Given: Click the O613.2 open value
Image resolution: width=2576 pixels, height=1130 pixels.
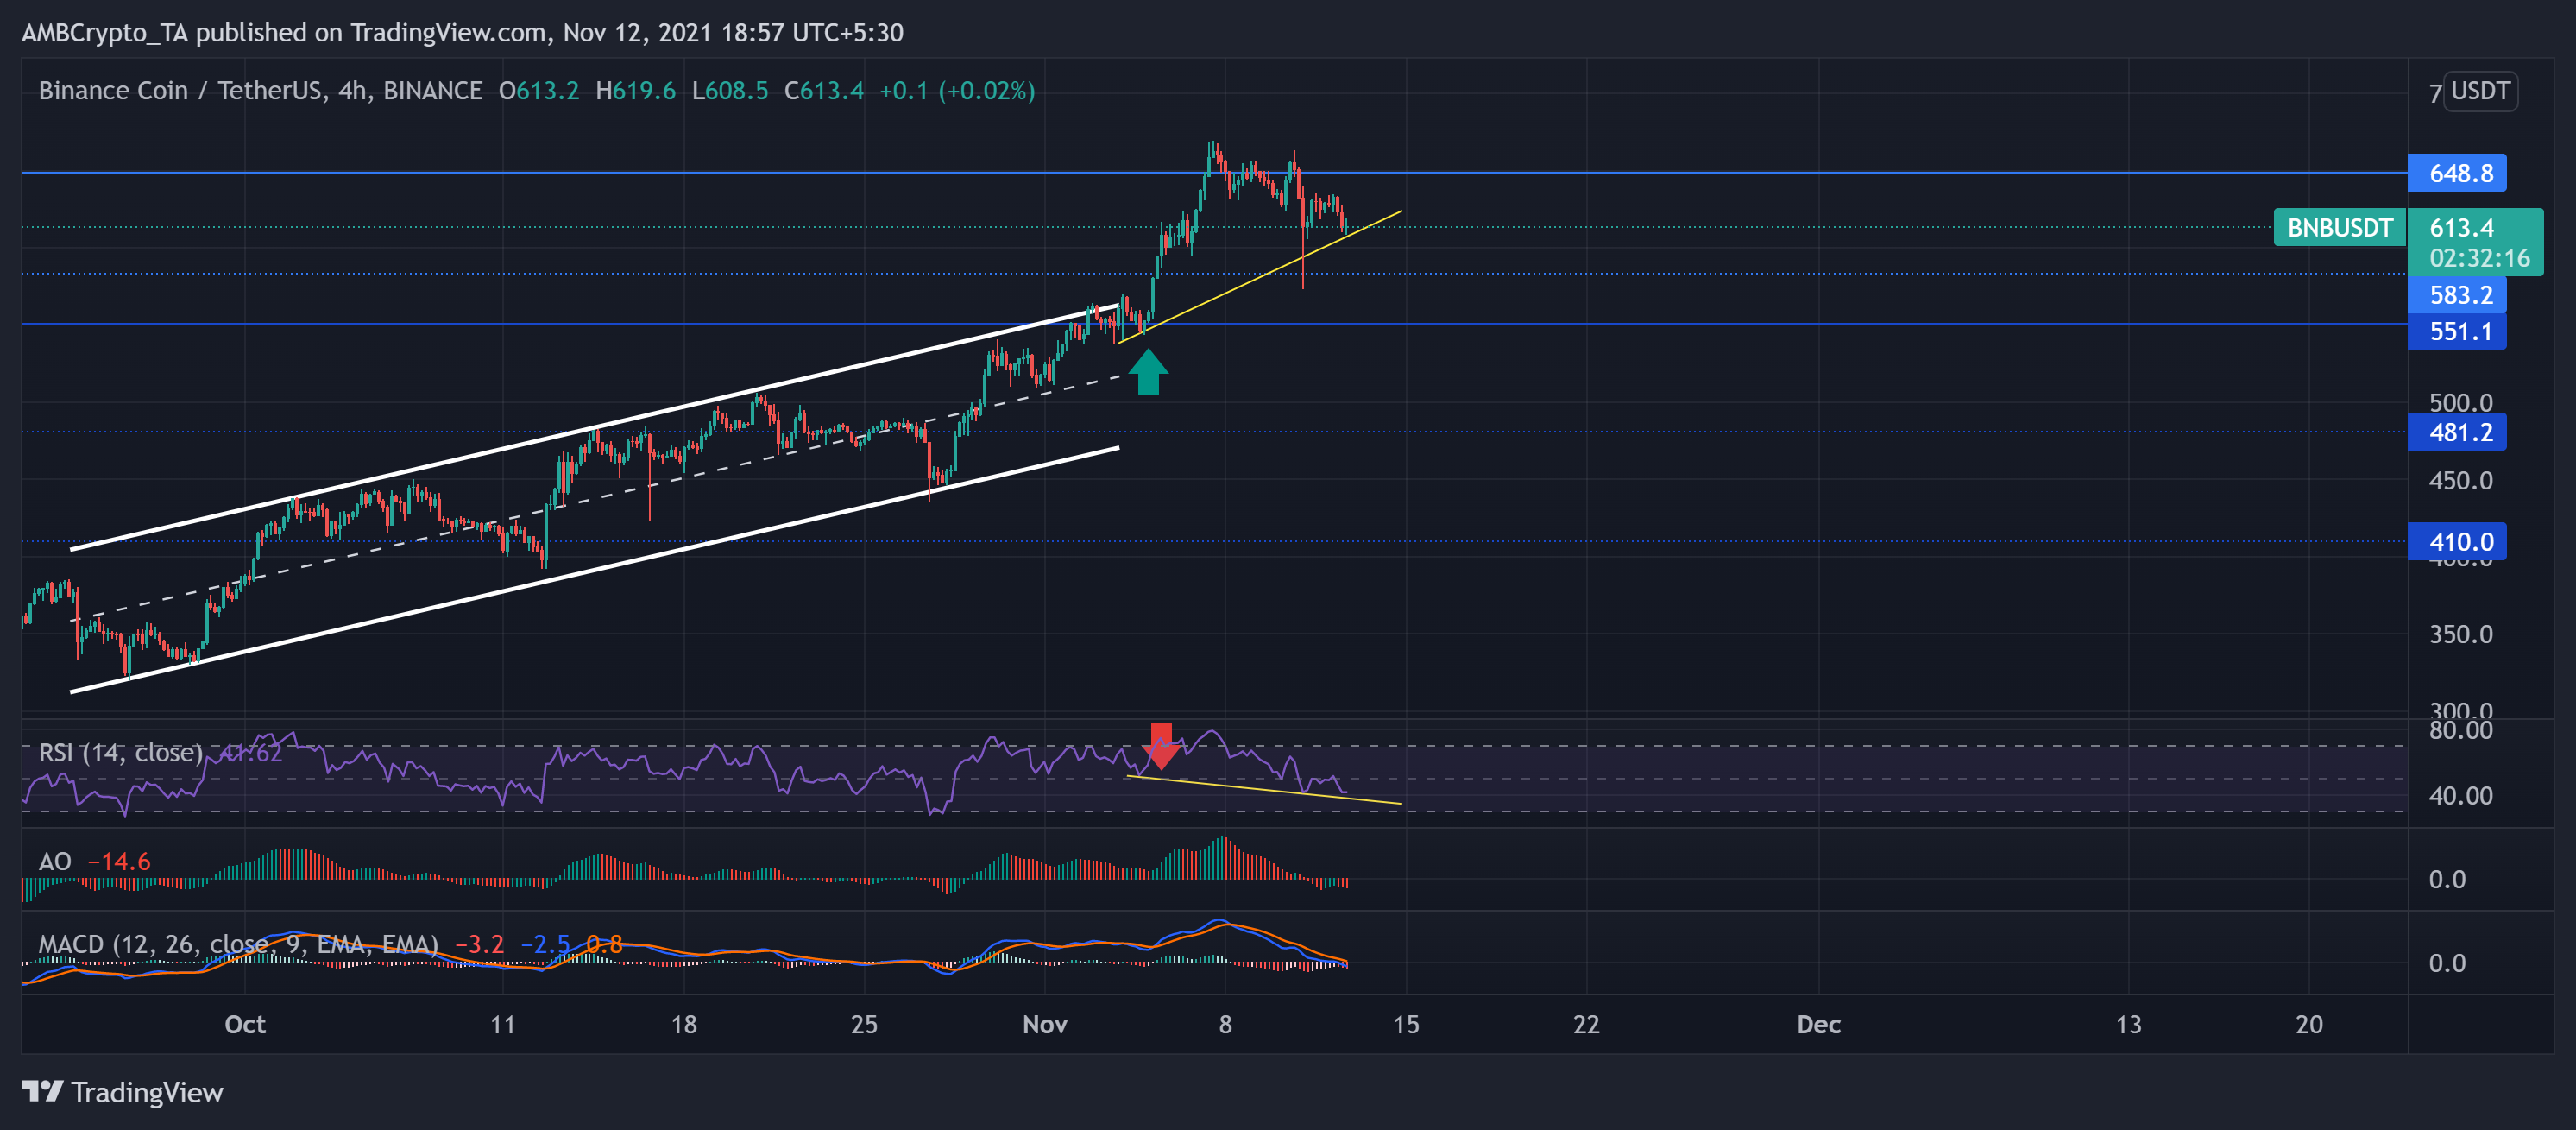Looking at the screenshot, I should pyautogui.click(x=539, y=91).
